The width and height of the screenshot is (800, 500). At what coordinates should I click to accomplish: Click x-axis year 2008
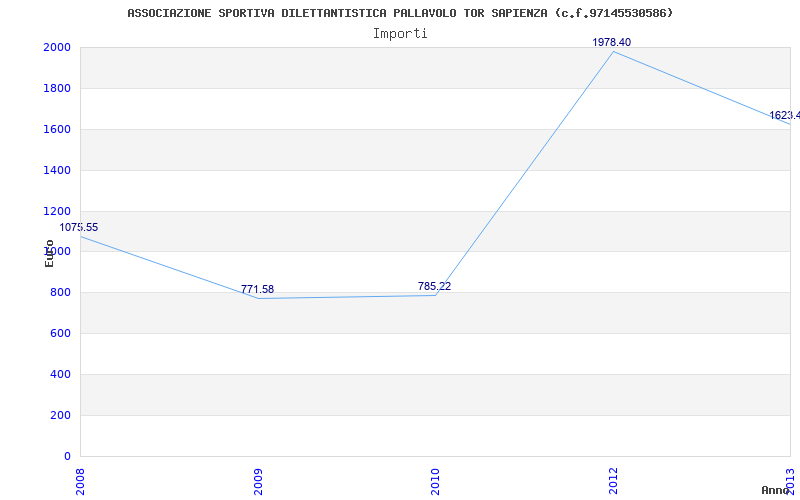tap(81, 482)
